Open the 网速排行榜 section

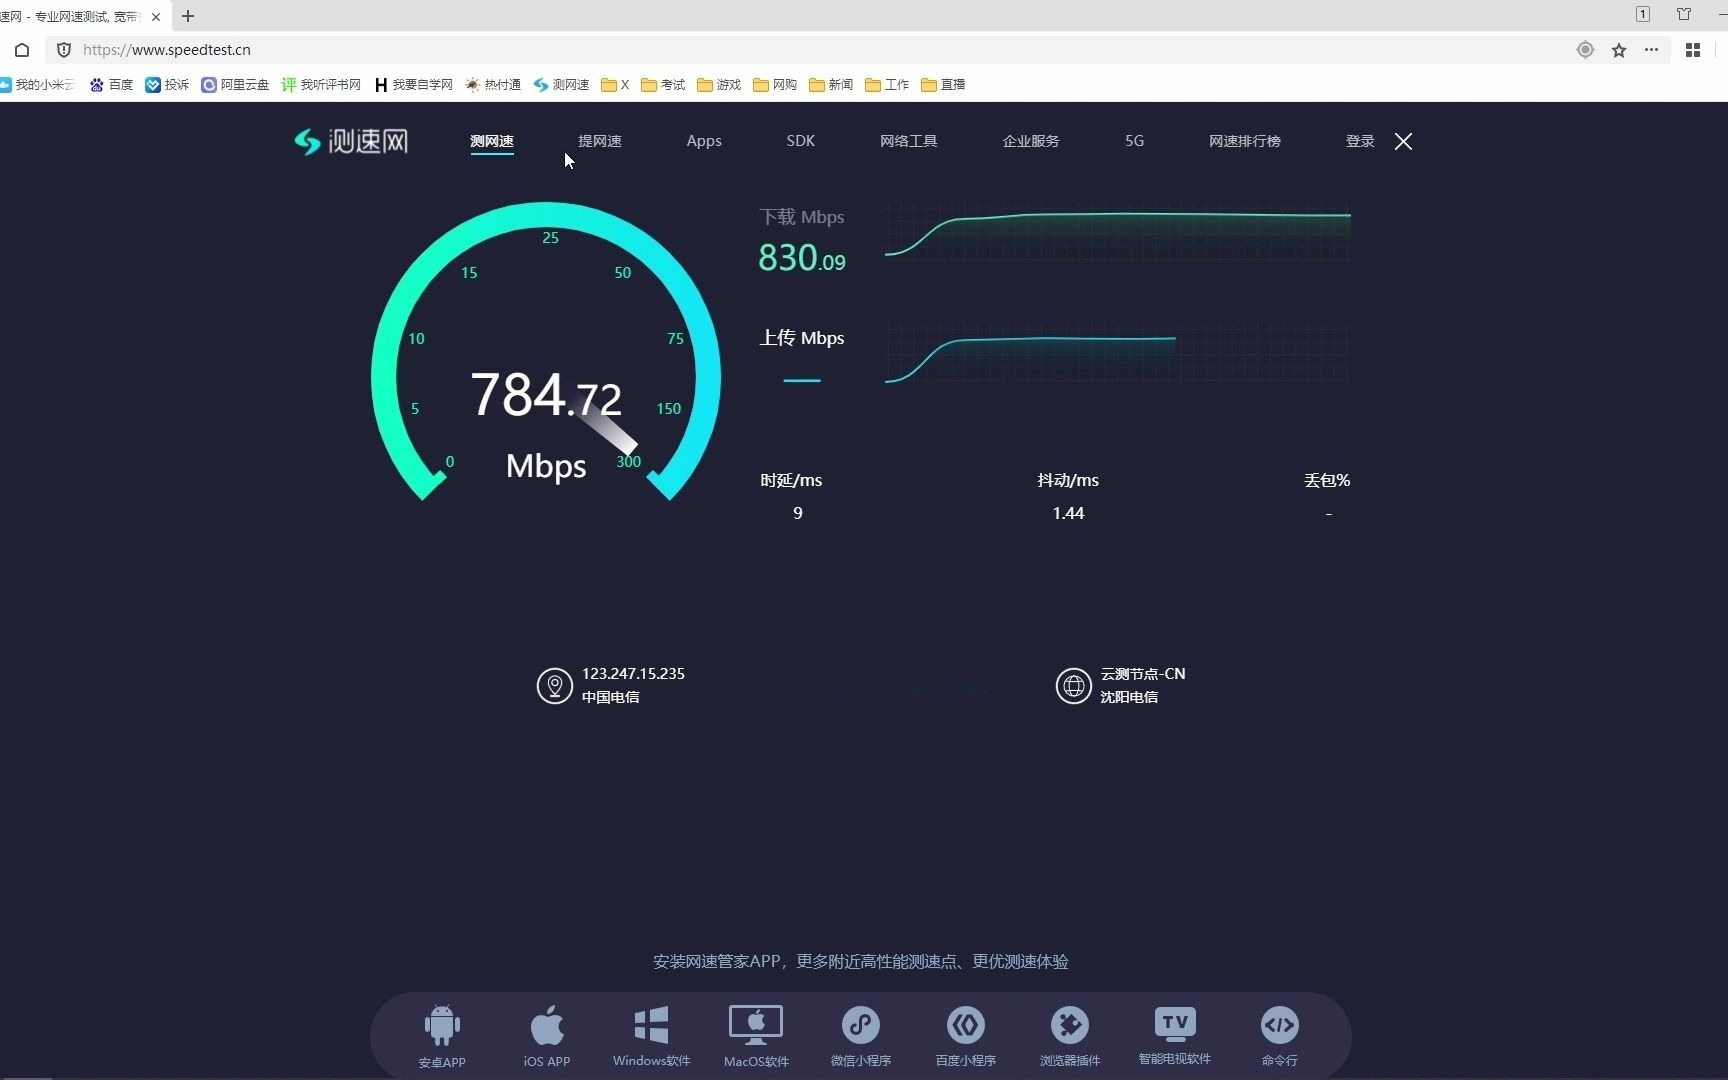[x=1244, y=141]
